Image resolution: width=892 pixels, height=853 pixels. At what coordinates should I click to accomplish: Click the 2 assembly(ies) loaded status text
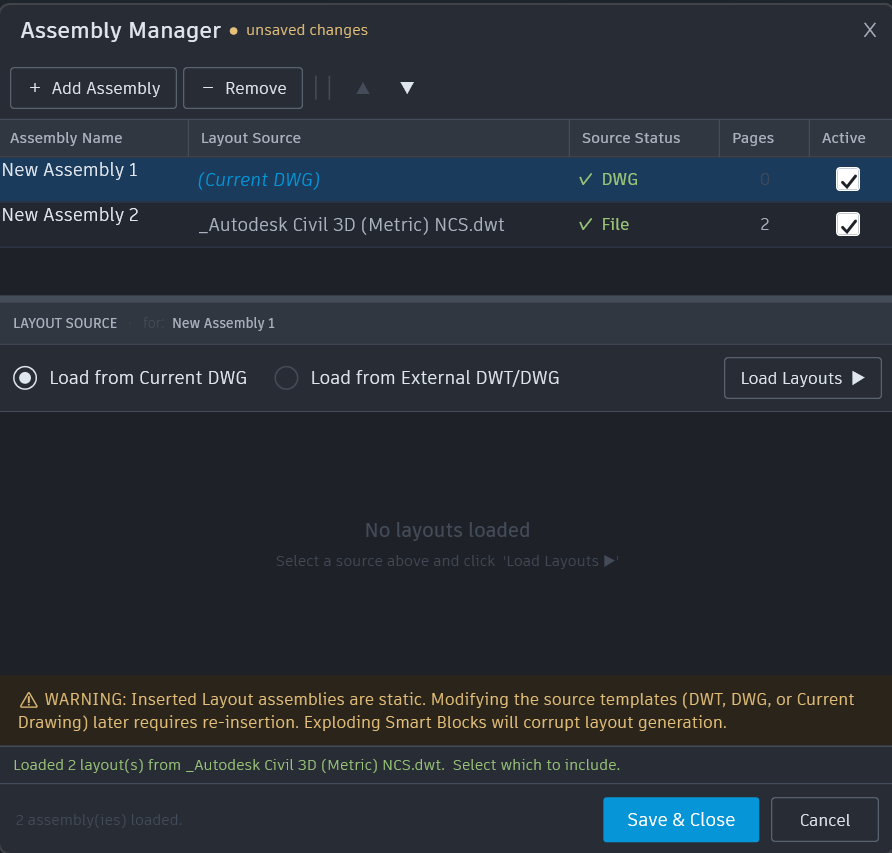tap(98, 820)
